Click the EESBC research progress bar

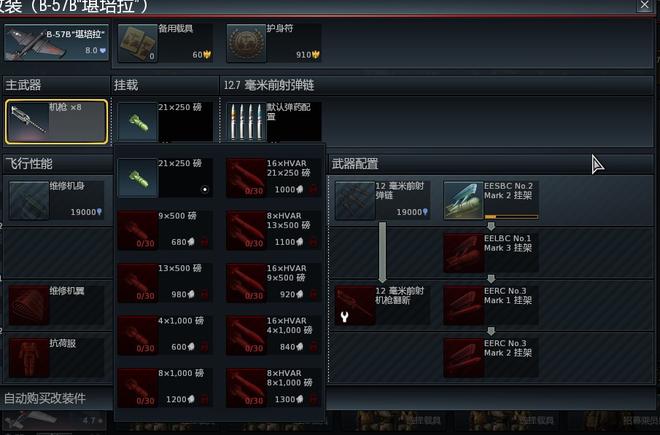tap(511, 217)
